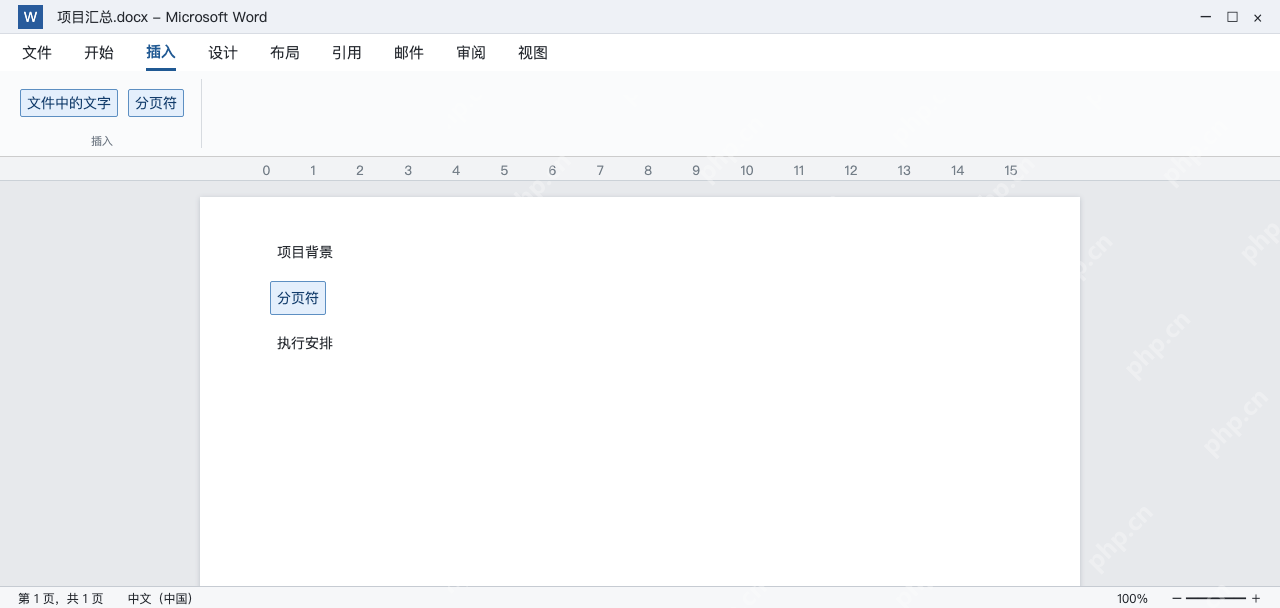Viewport: 1280px width, 608px height.
Task: Click the page count in status bar
Action: coord(61,599)
